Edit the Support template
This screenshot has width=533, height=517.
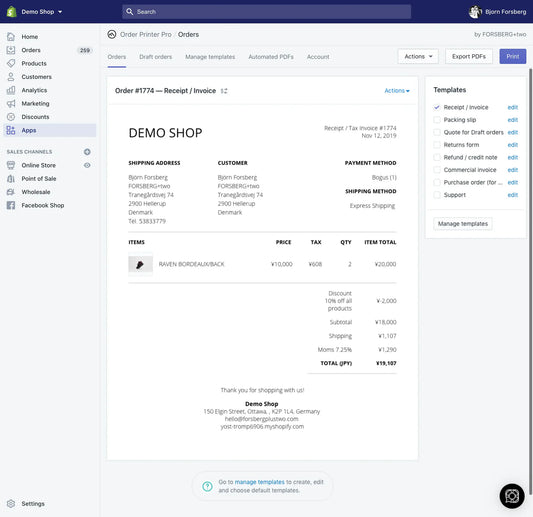click(513, 195)
